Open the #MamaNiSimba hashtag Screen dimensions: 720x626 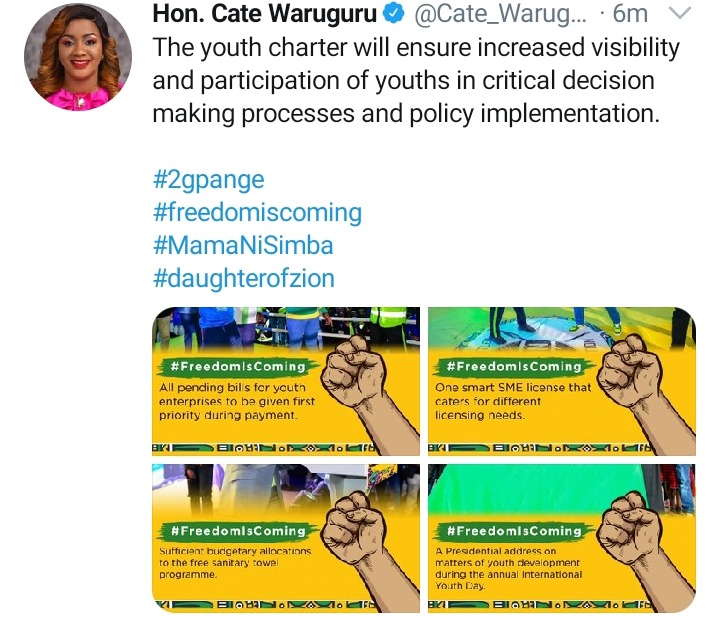pos(243,245)
